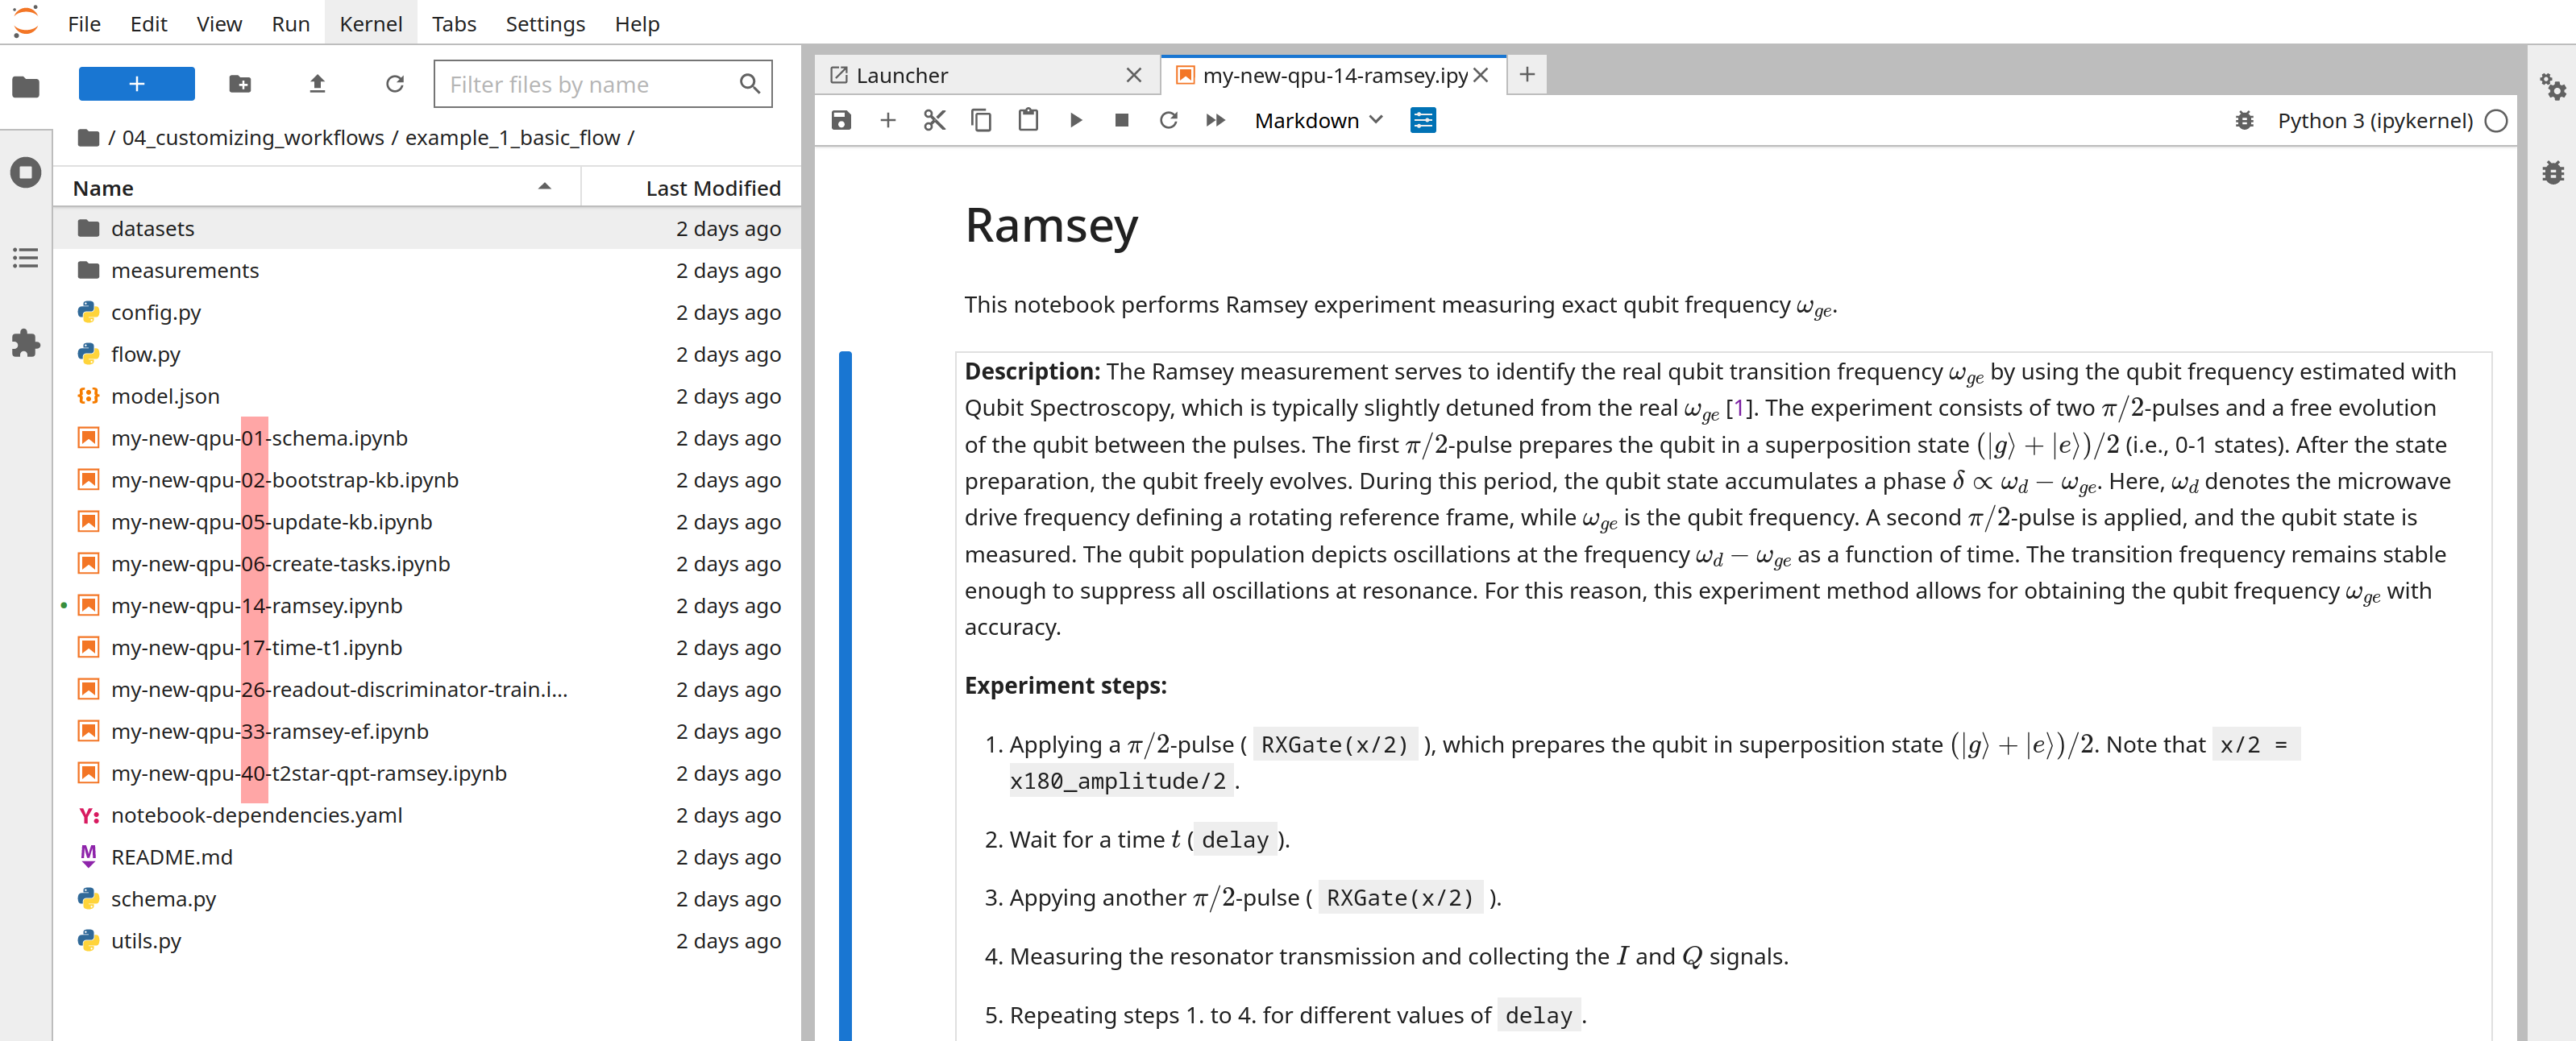Screen dimensions: 2576x1041
Task: Select the measurements folder
Action: [427, 270]
